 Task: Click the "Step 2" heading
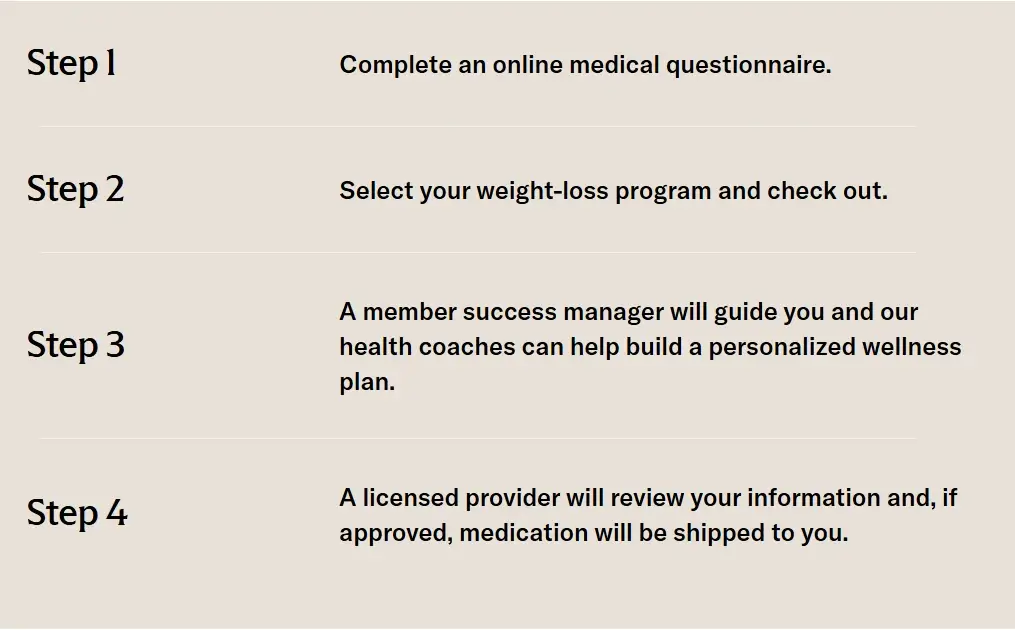(x=76, y=190)
